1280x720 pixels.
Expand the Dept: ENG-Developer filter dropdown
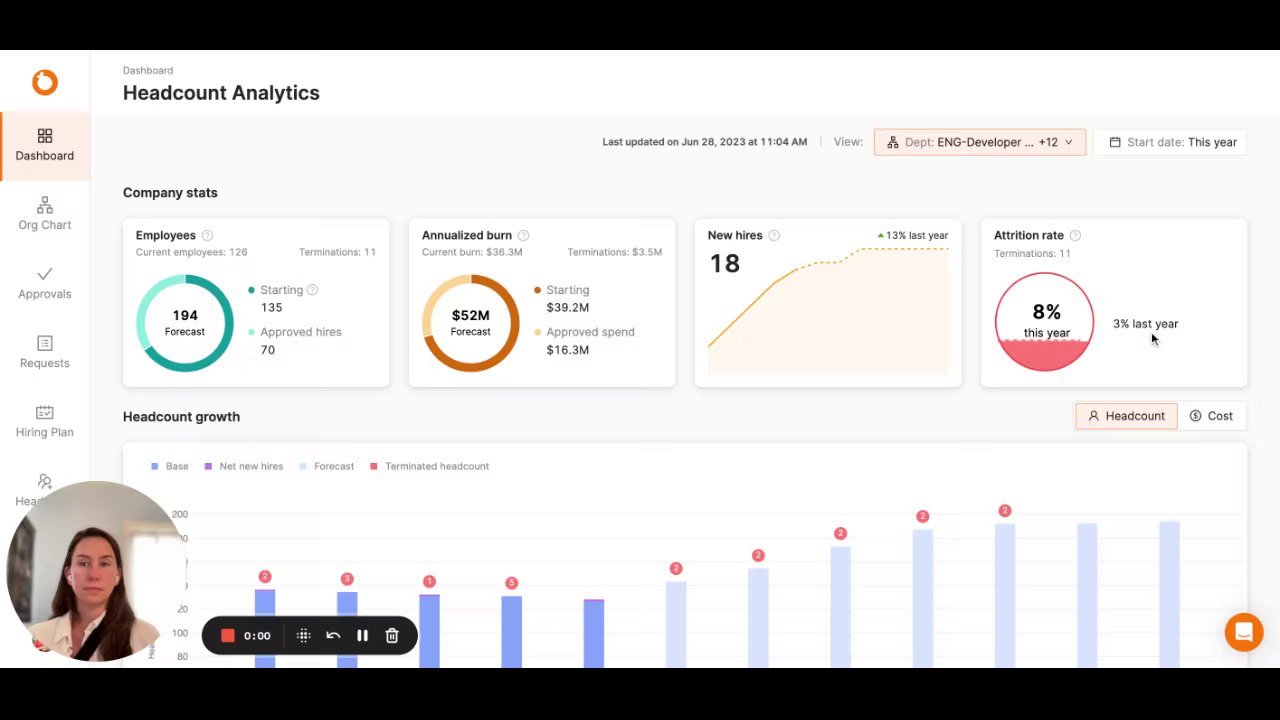tap(980, 142)
